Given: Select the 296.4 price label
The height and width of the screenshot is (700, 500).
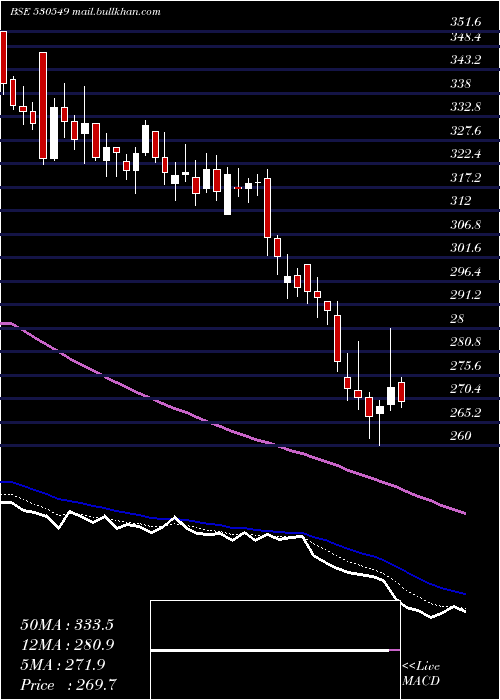Looking at the screenshot, I should click(x=465, y=271).
